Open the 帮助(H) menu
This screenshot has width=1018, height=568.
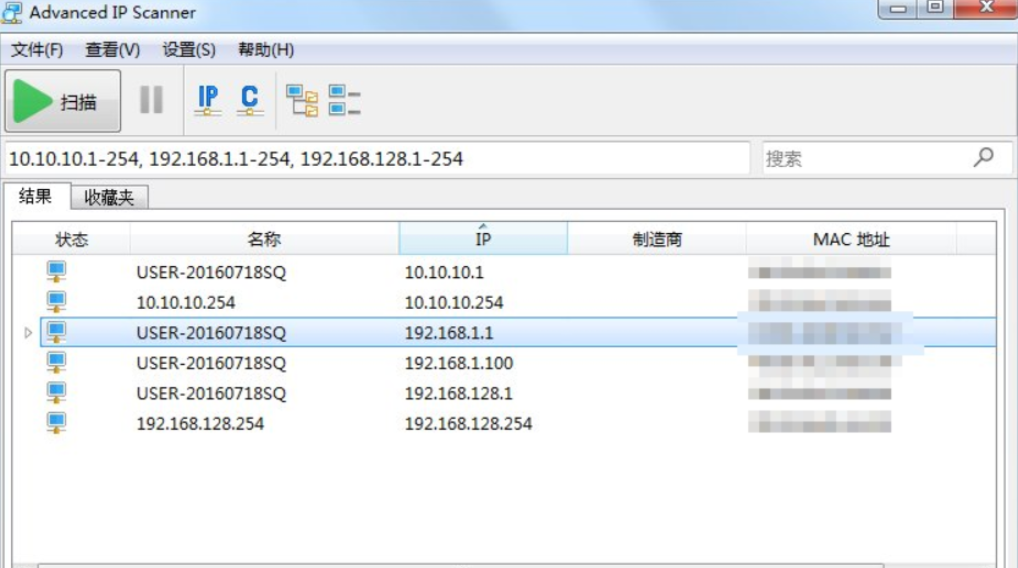pyautogui.click(x=266, y=50)
